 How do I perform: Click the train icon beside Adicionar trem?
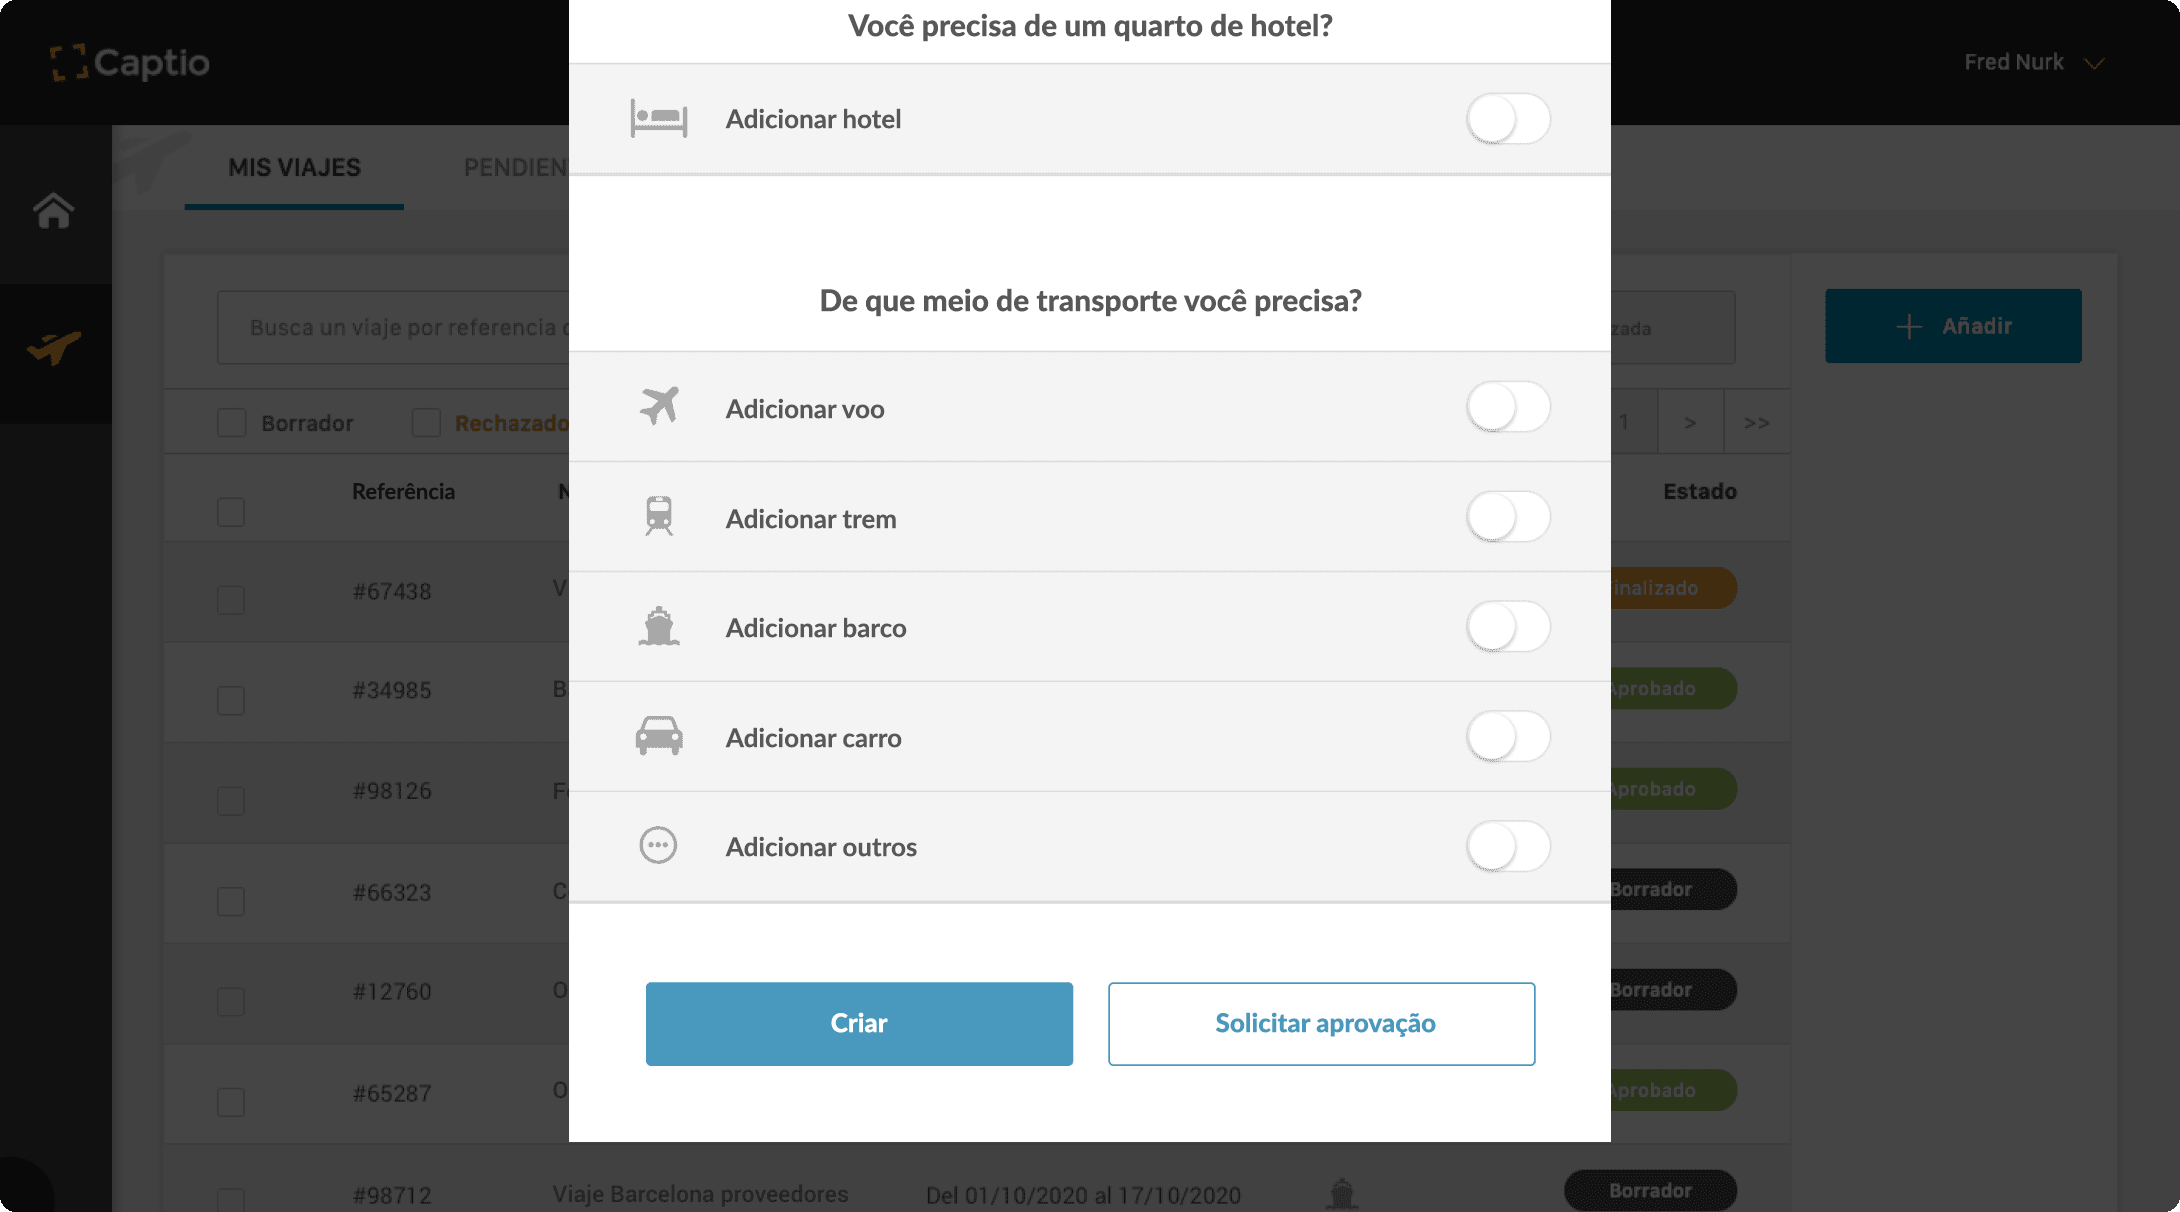(x=659, y=516)
